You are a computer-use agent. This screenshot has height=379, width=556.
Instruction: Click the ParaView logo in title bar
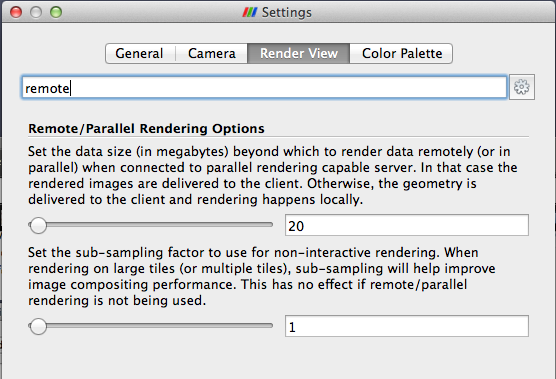click(250, 12)
